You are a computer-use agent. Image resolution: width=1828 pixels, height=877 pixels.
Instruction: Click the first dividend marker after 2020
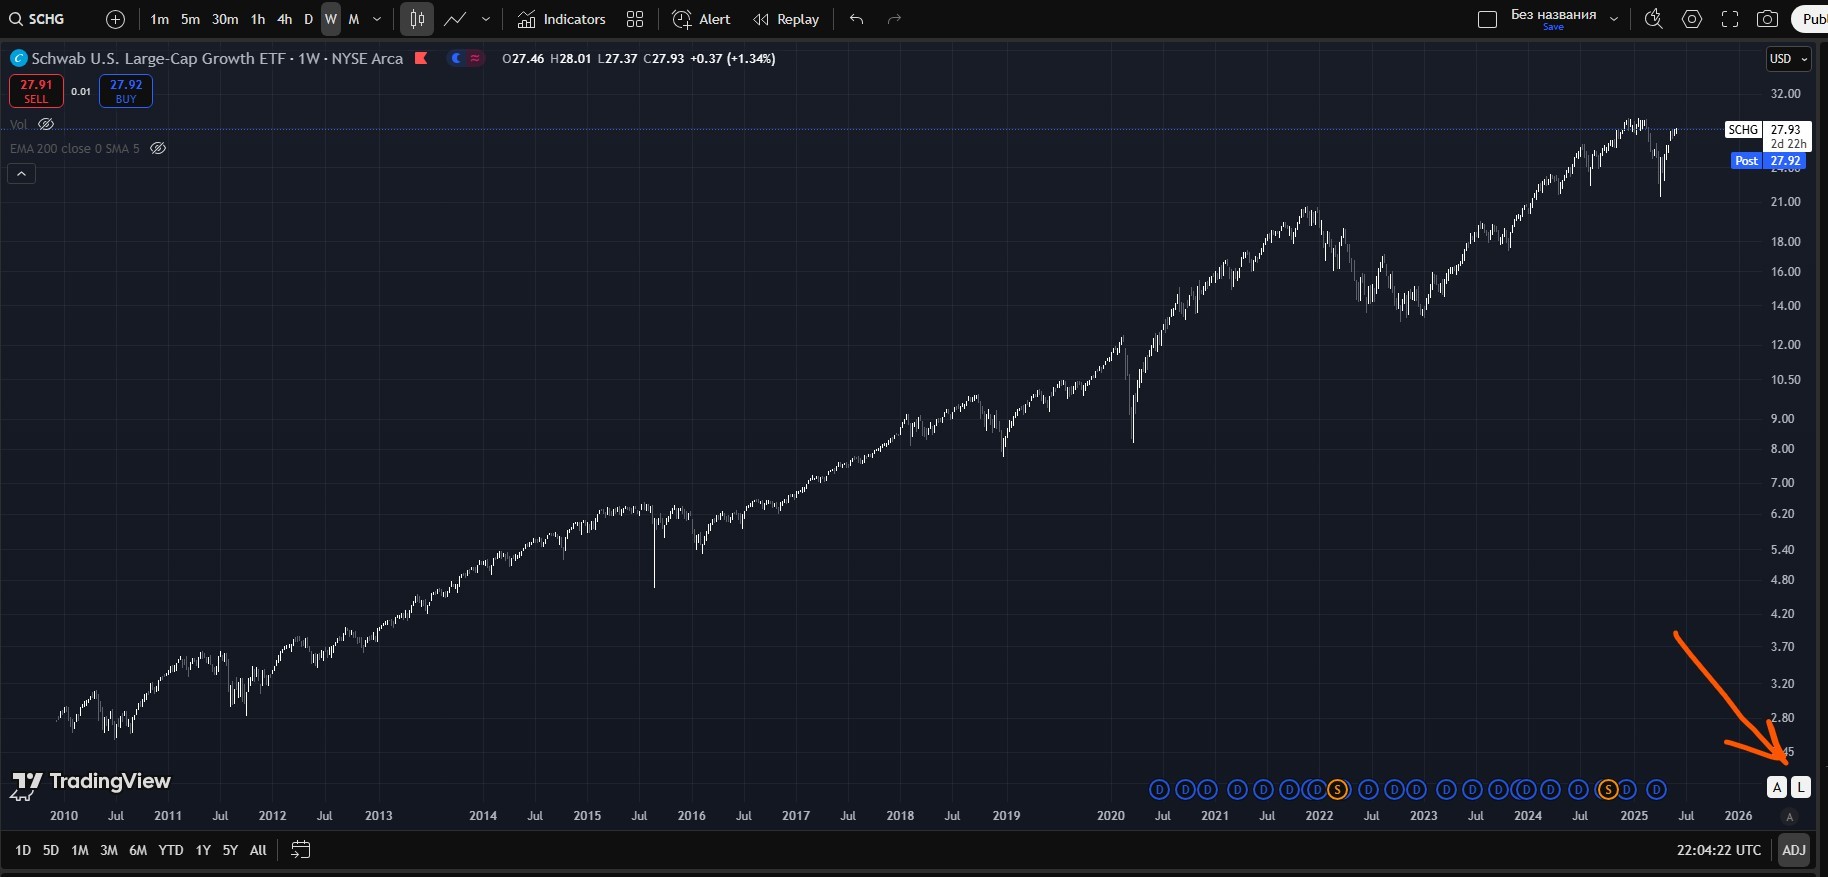click(x=1159, y=790)
